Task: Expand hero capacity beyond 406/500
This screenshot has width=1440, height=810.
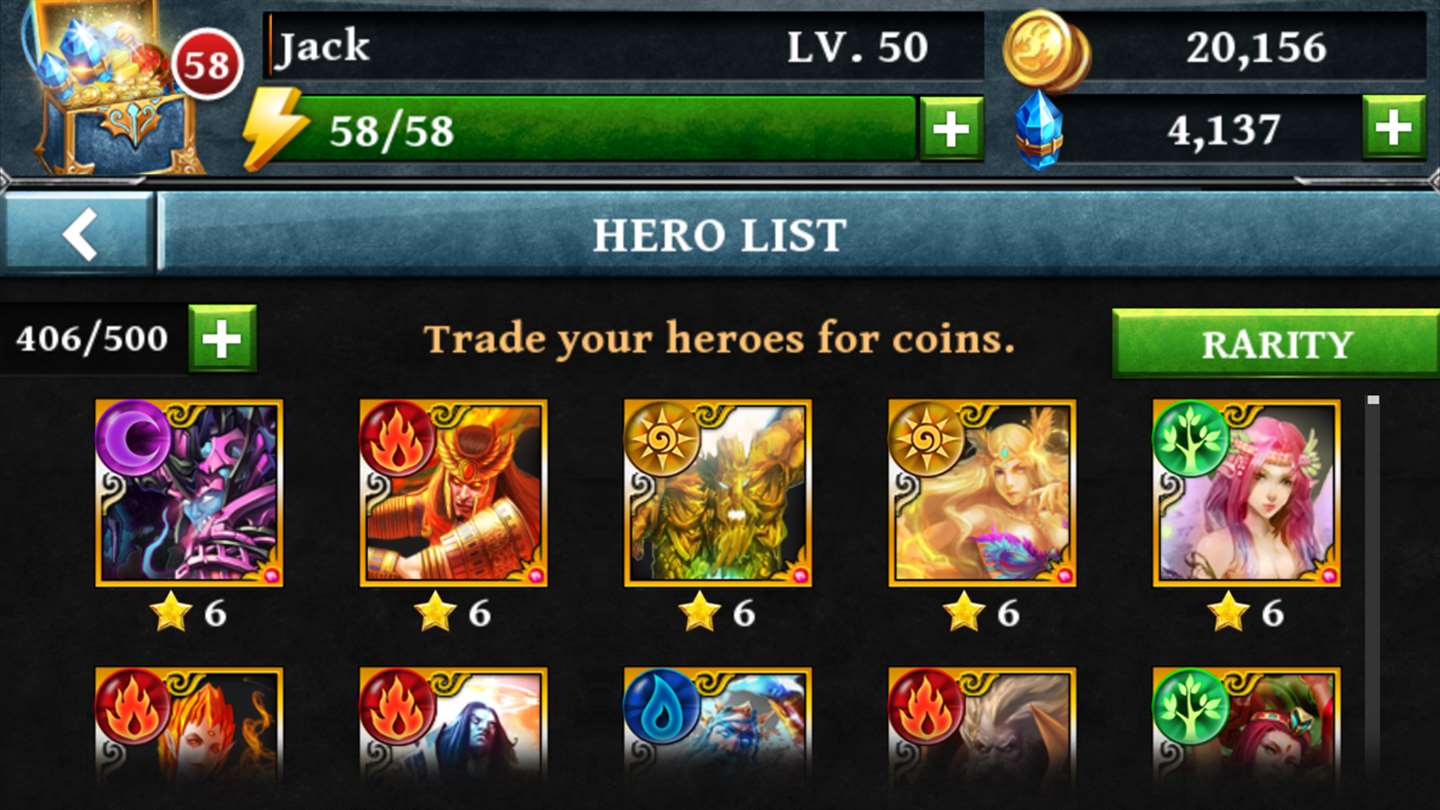Action: coord(222,338)
